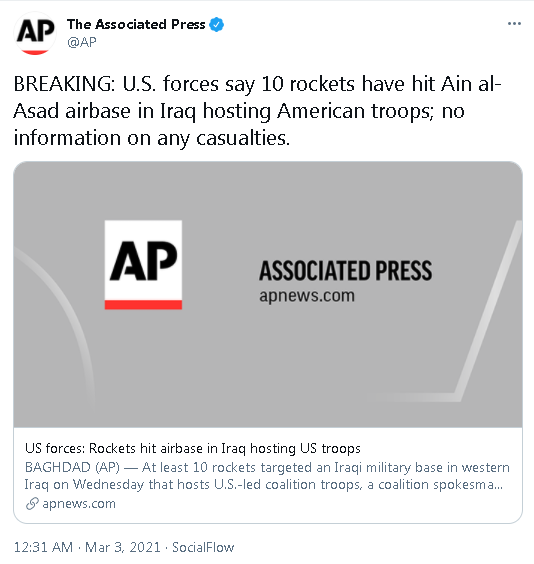This screenshot has height=564, width=534.
Task: Click the chain link icon beside apnews.com
Action: point(32,504)
